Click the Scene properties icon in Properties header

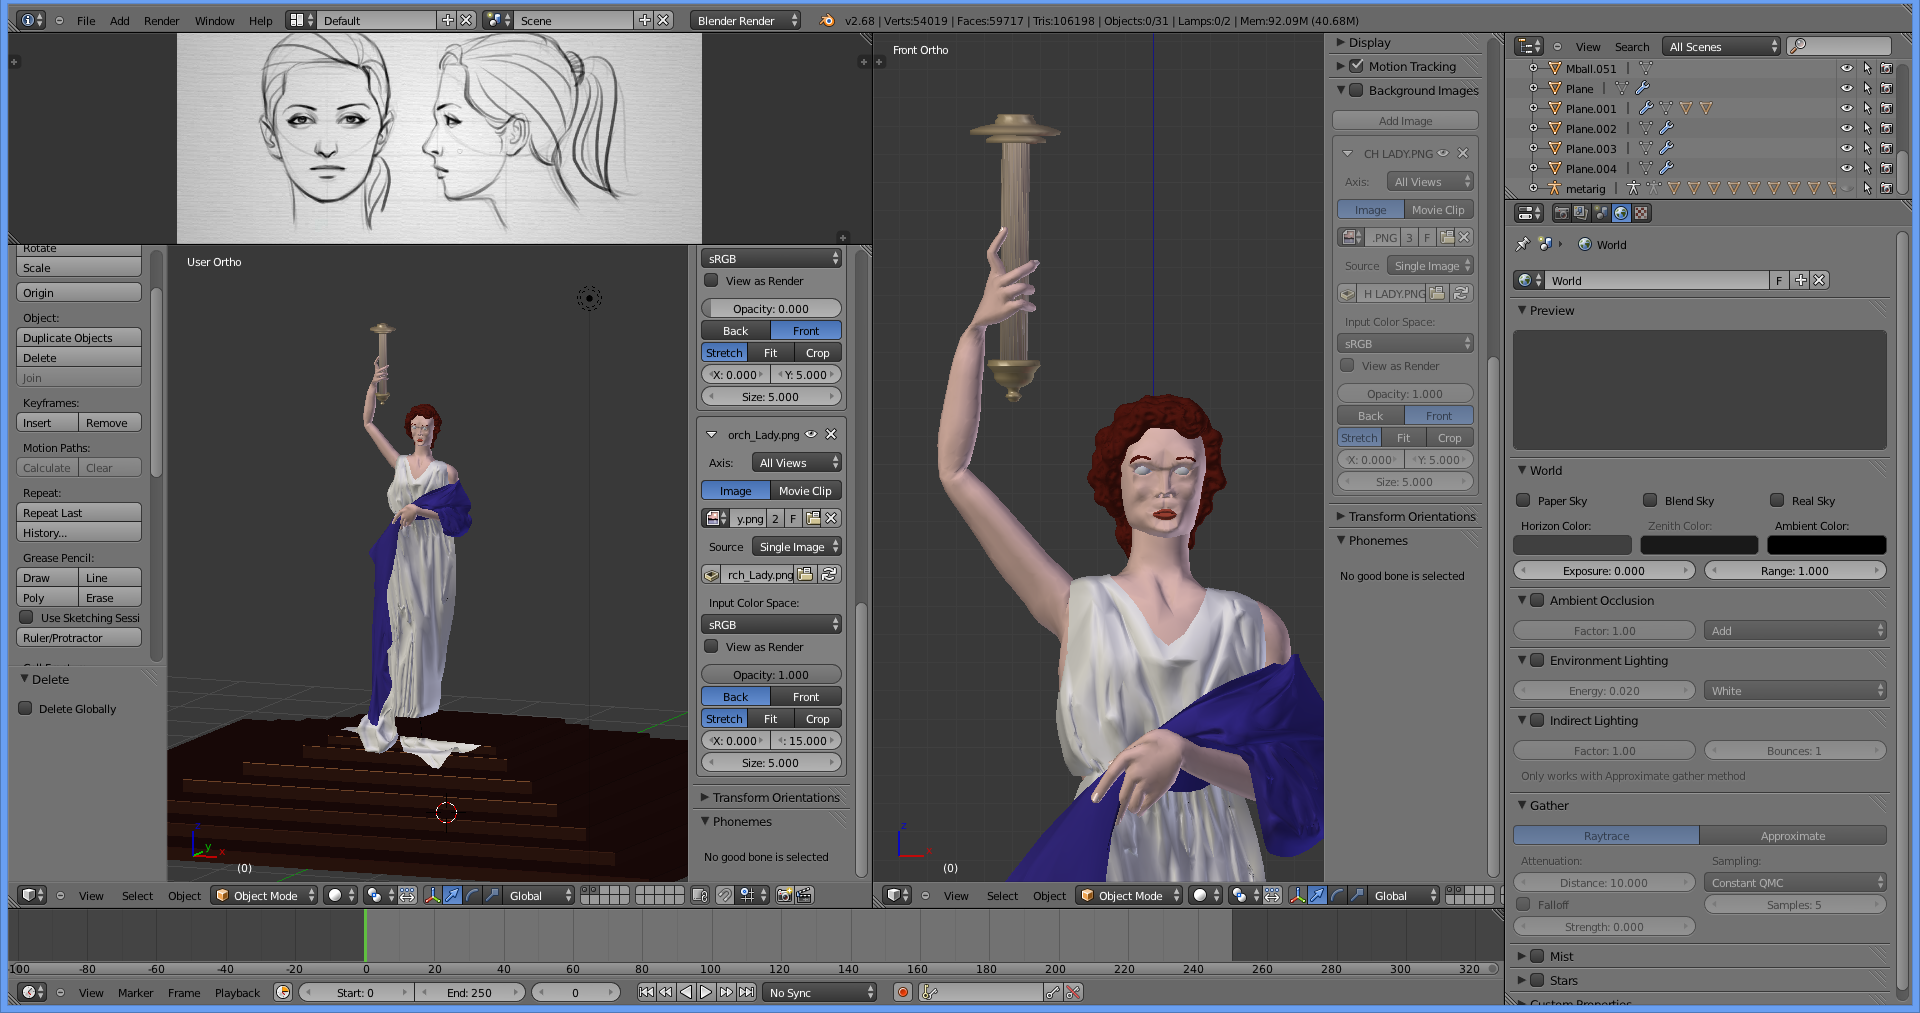coord(1601,212)
